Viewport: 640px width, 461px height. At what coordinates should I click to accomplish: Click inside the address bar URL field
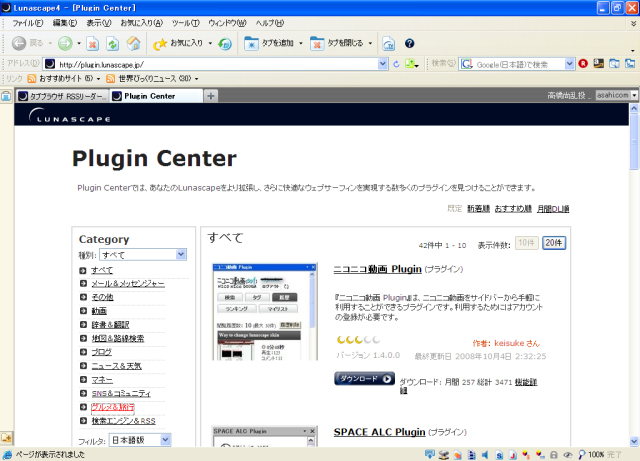point(211,64)
